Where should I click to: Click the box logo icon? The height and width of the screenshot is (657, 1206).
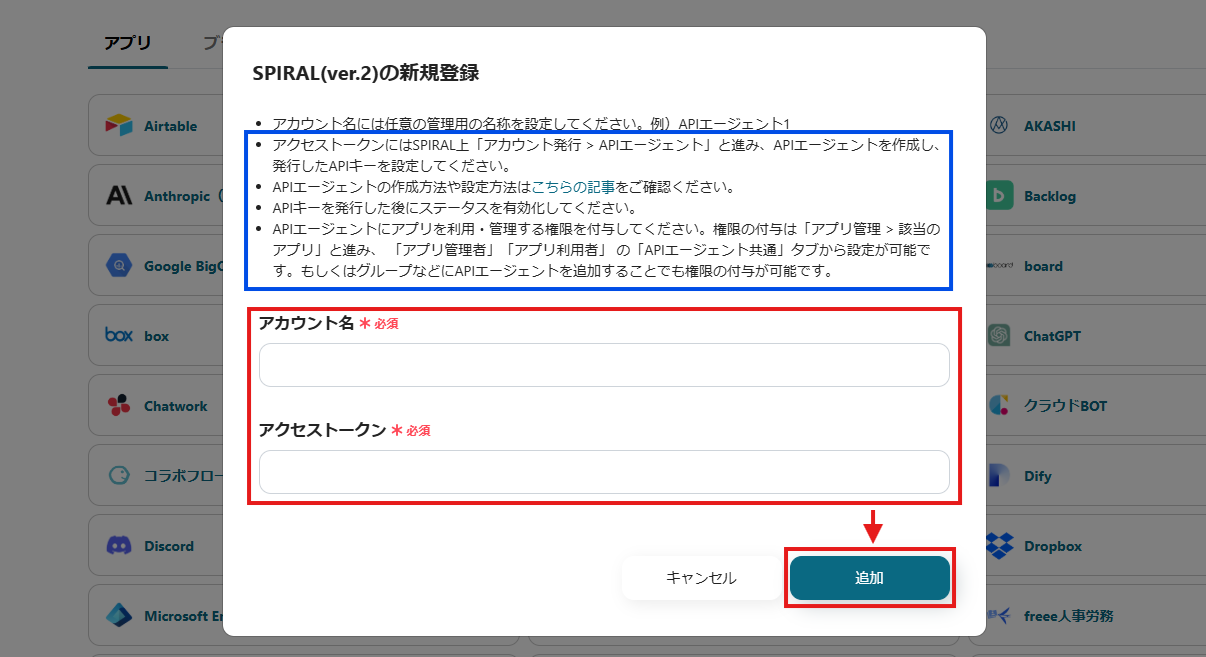tap(119, 336)
